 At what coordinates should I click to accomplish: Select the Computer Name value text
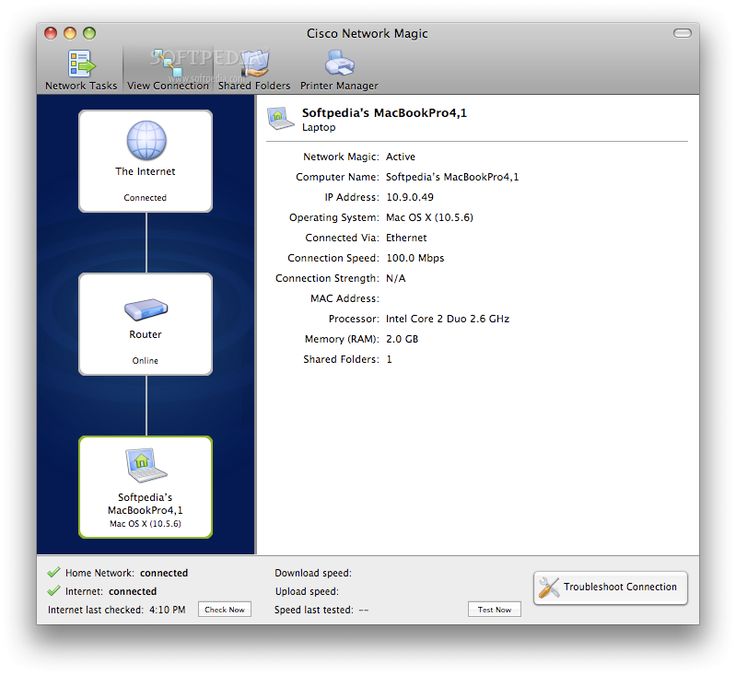click(x=452, y=177)
